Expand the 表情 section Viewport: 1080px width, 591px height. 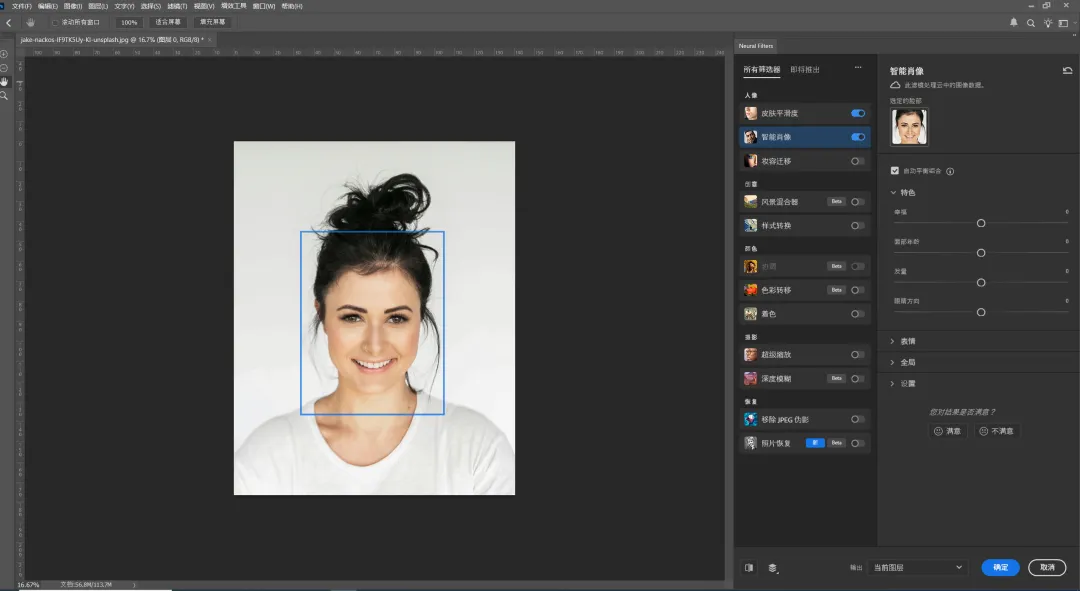(x=904, y=341)
